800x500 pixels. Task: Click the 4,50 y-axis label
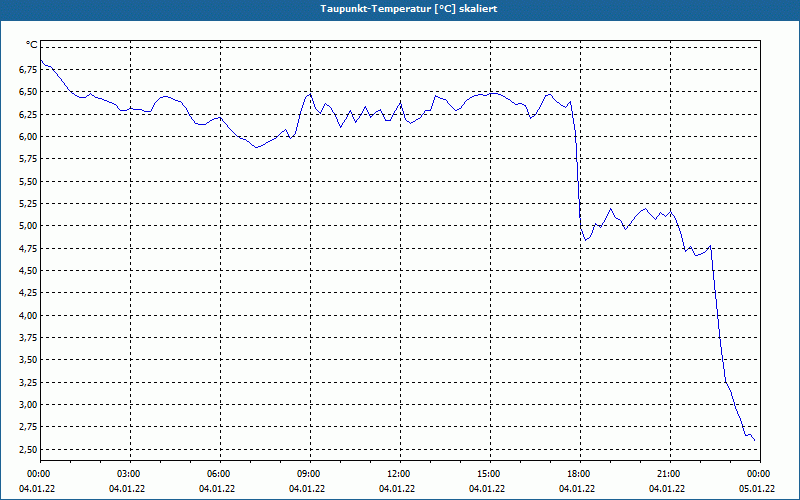coord(28,271)
